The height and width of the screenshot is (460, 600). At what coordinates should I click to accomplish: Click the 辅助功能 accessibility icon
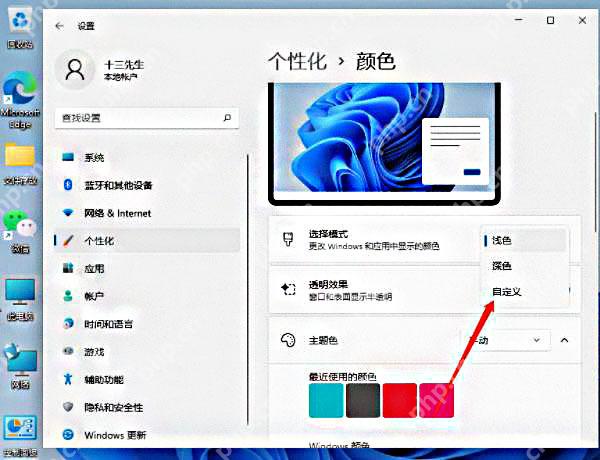point(68,379)
